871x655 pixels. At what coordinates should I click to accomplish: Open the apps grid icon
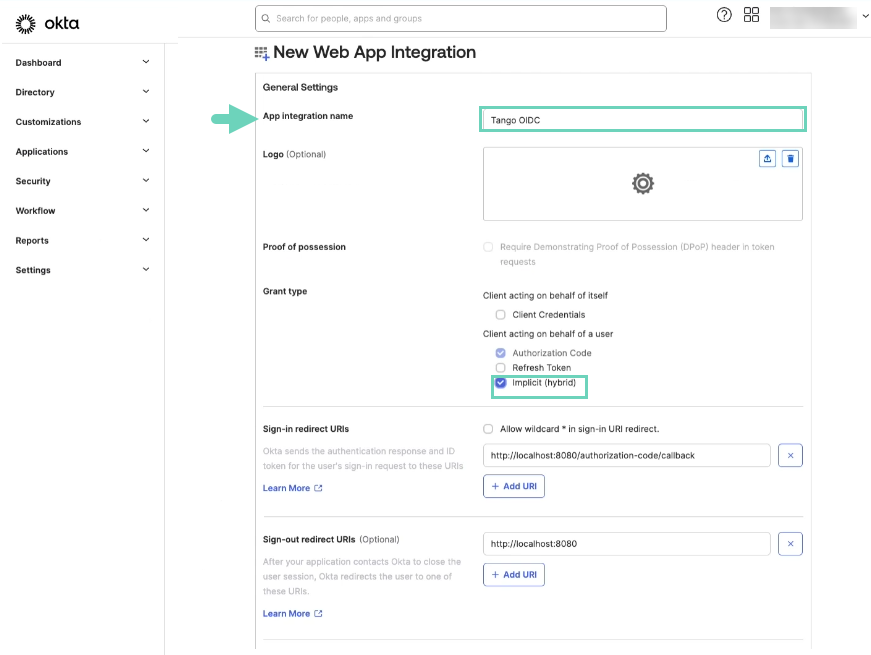tap(752, 15)
